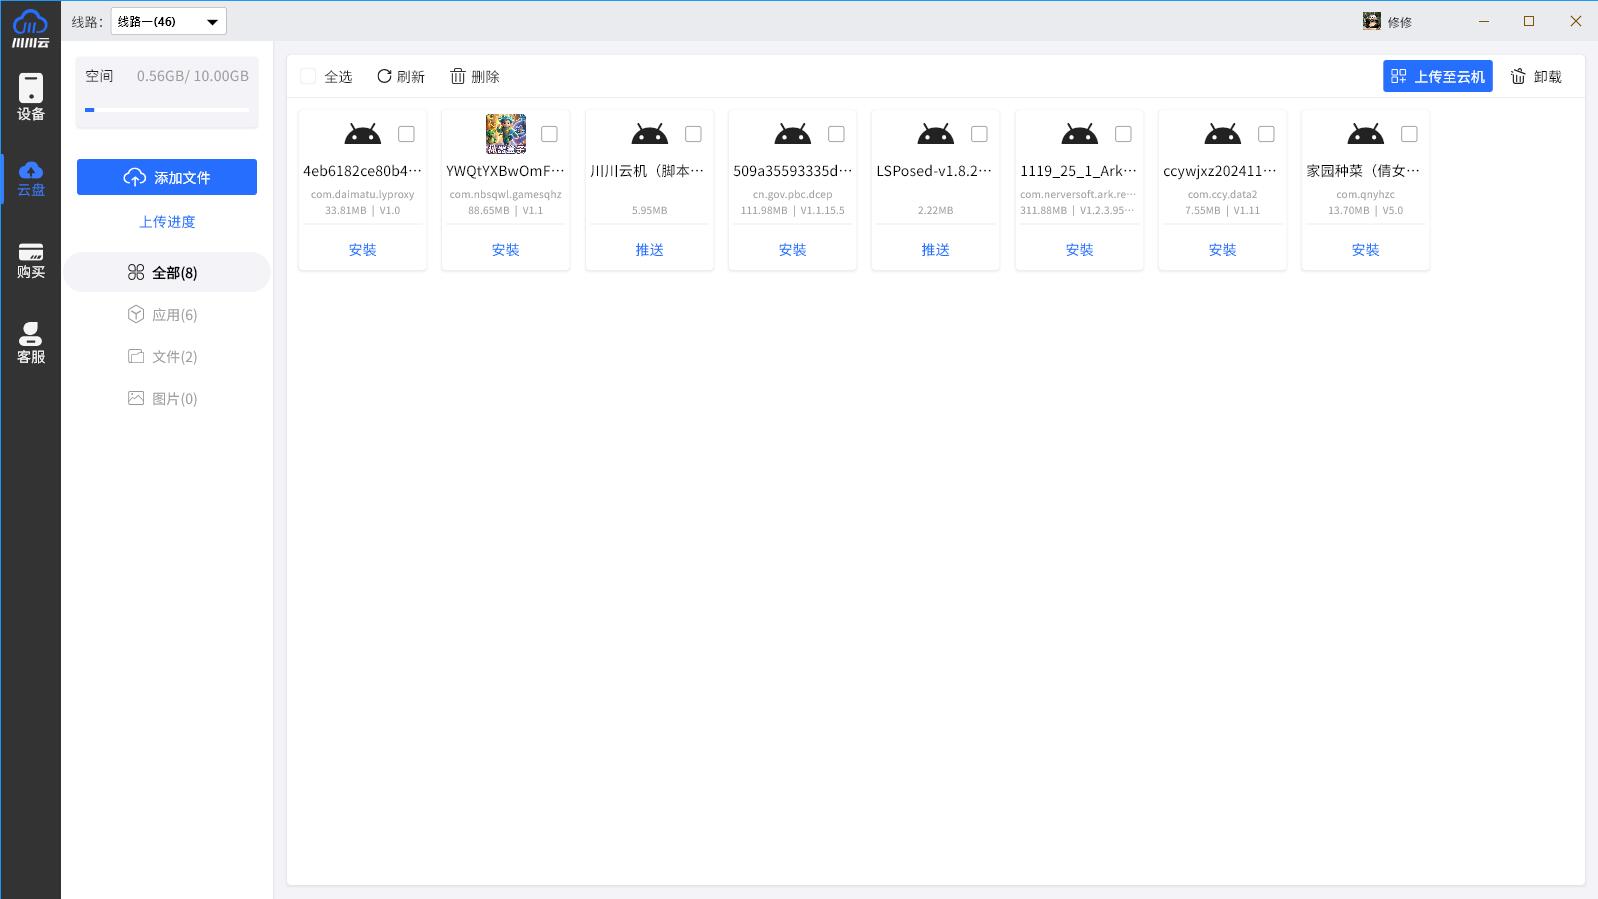Tick the checkbox on the 家园种菜 card
The width and height of the screenshot is (1598, 899).
[1409, 134]
